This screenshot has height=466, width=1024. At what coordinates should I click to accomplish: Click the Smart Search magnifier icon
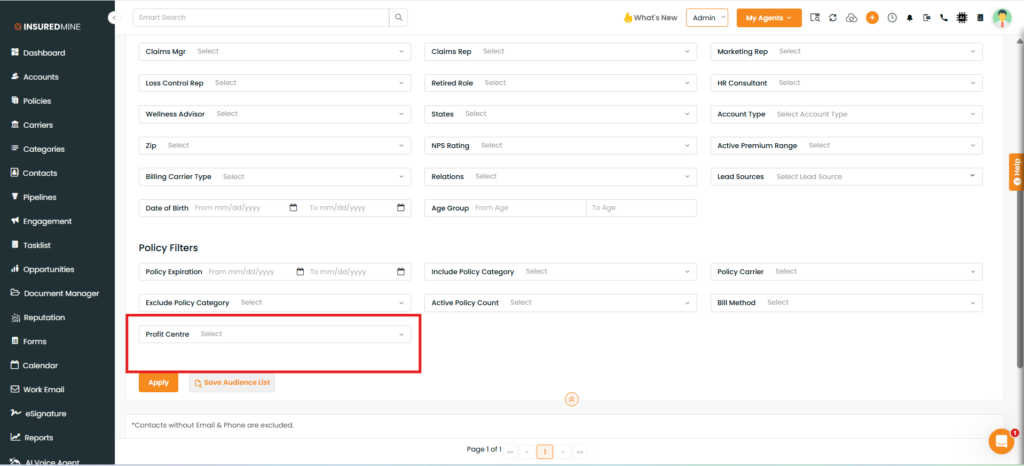pyautogui.click(x=398, y=18)
